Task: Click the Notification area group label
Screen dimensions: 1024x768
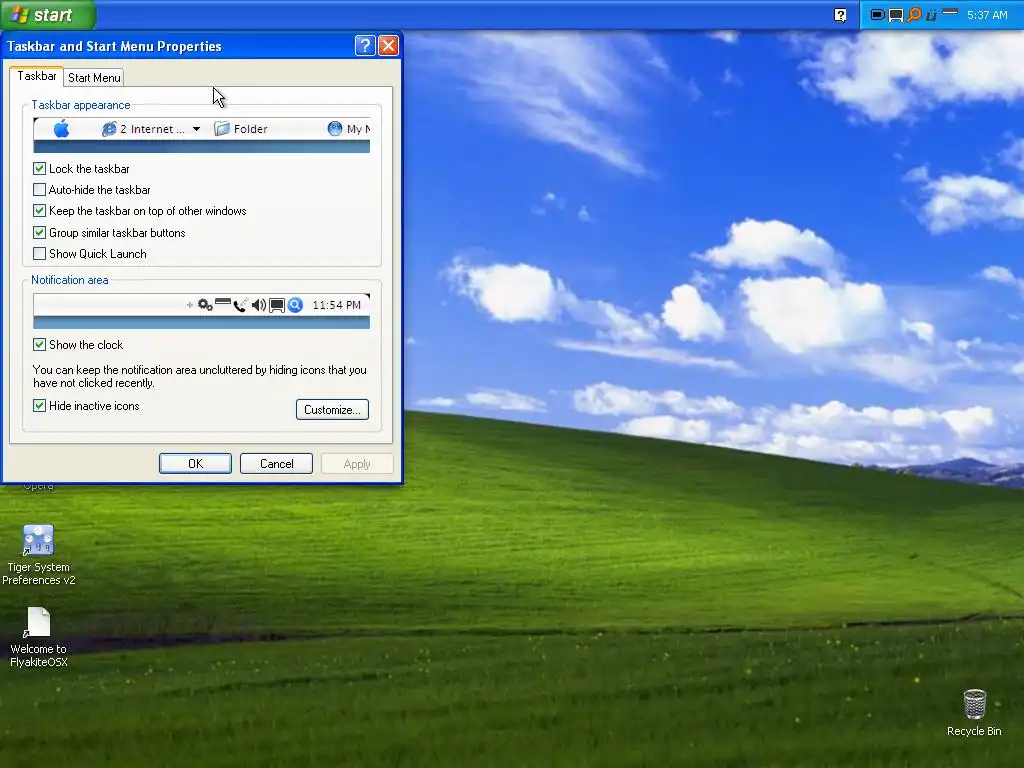Action: [70, 280]
